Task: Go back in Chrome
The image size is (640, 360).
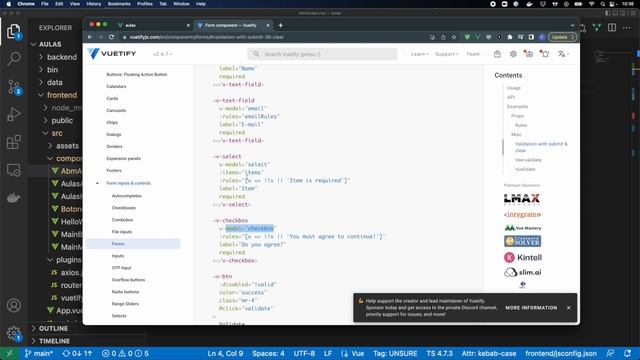Action: 90,37
